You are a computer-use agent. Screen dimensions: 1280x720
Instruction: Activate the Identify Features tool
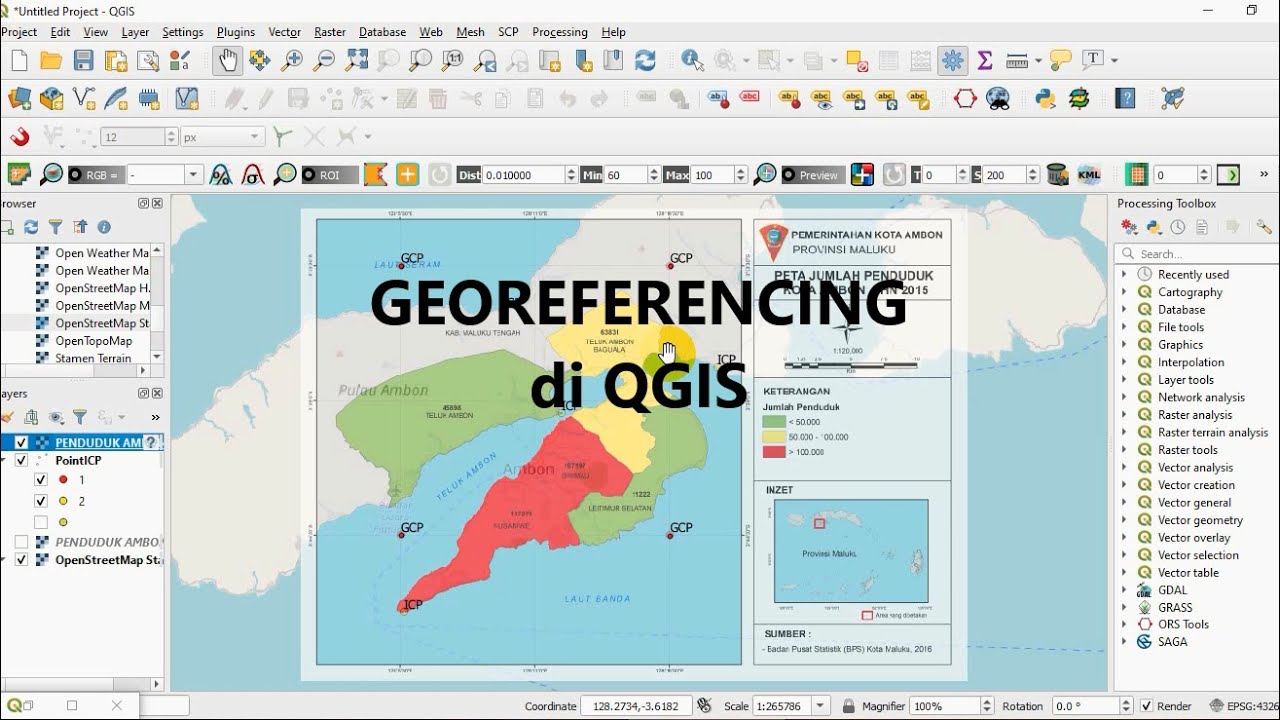pos(692,61)
